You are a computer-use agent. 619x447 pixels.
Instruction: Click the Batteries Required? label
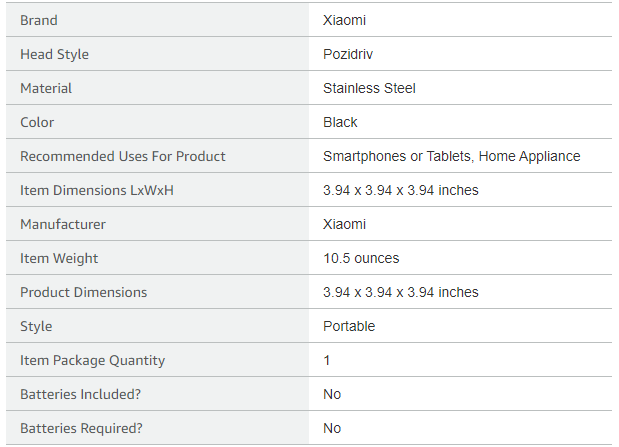(x=81, y=428)
